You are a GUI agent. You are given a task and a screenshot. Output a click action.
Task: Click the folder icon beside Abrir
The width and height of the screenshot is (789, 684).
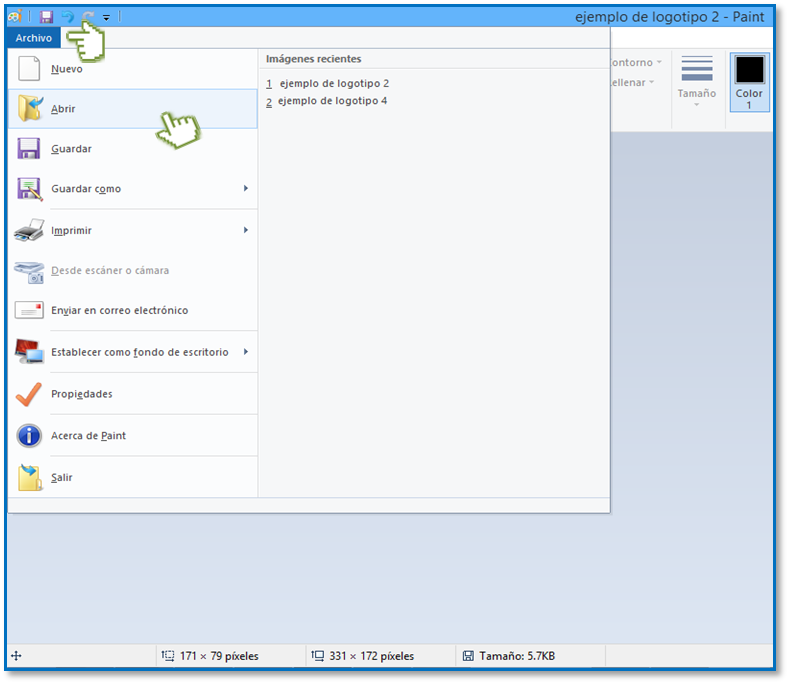[x=30, y=109]
